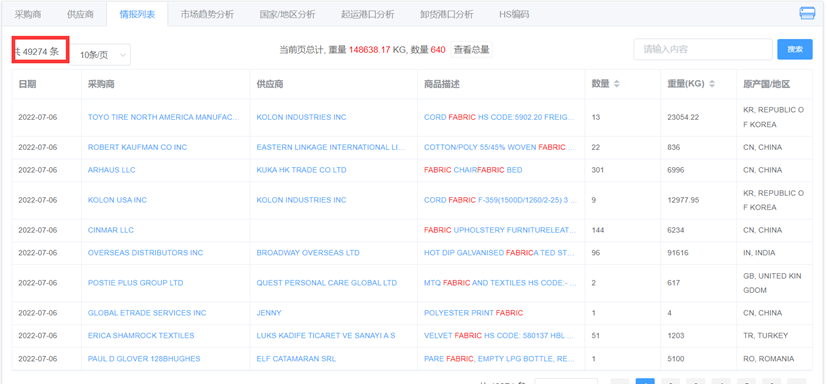Switch to the 供应商 tab
This screenshot has height=384, width=829.
[x=80, y=14]
